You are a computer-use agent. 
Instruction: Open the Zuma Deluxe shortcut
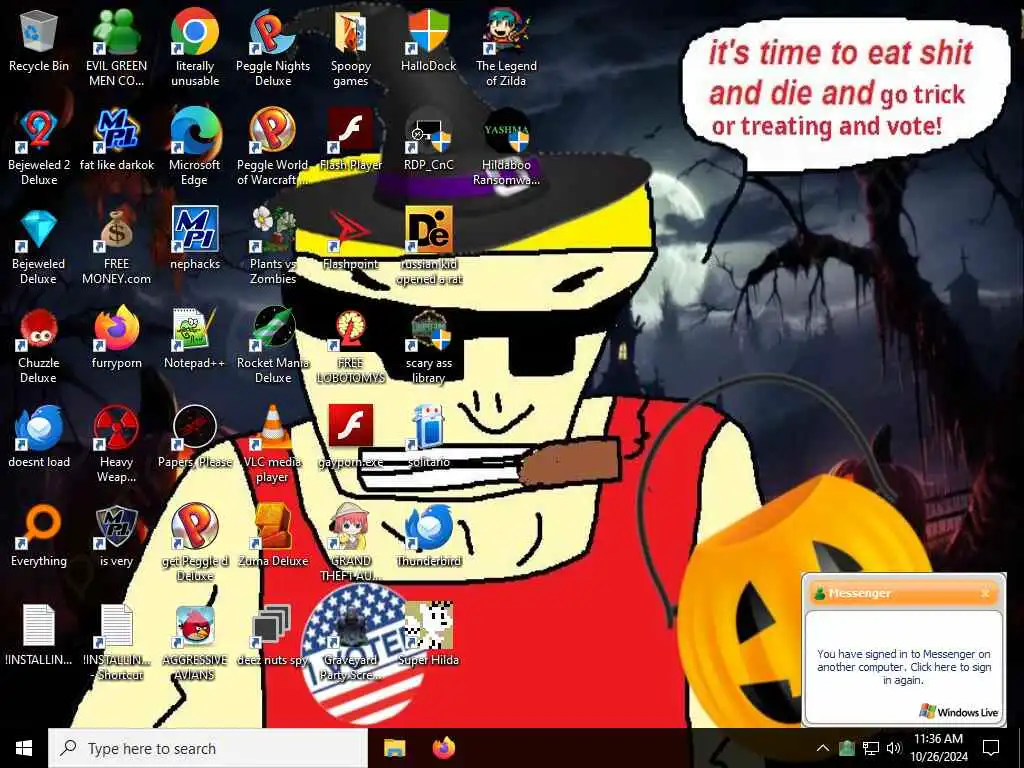pos(273,528)
